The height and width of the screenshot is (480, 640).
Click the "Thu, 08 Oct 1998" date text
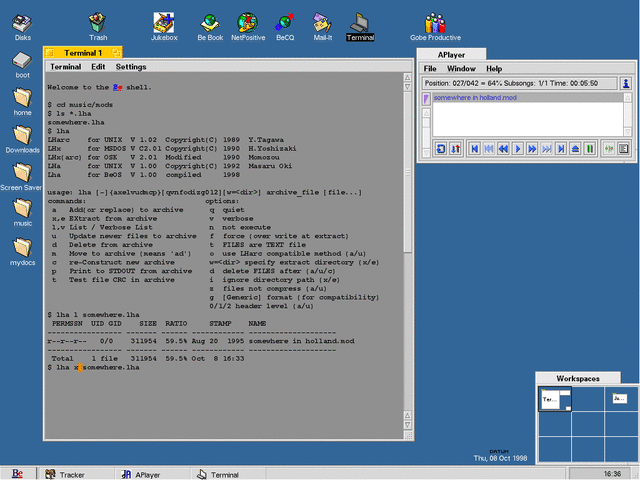pyautogui.click(x=500, y=458)
